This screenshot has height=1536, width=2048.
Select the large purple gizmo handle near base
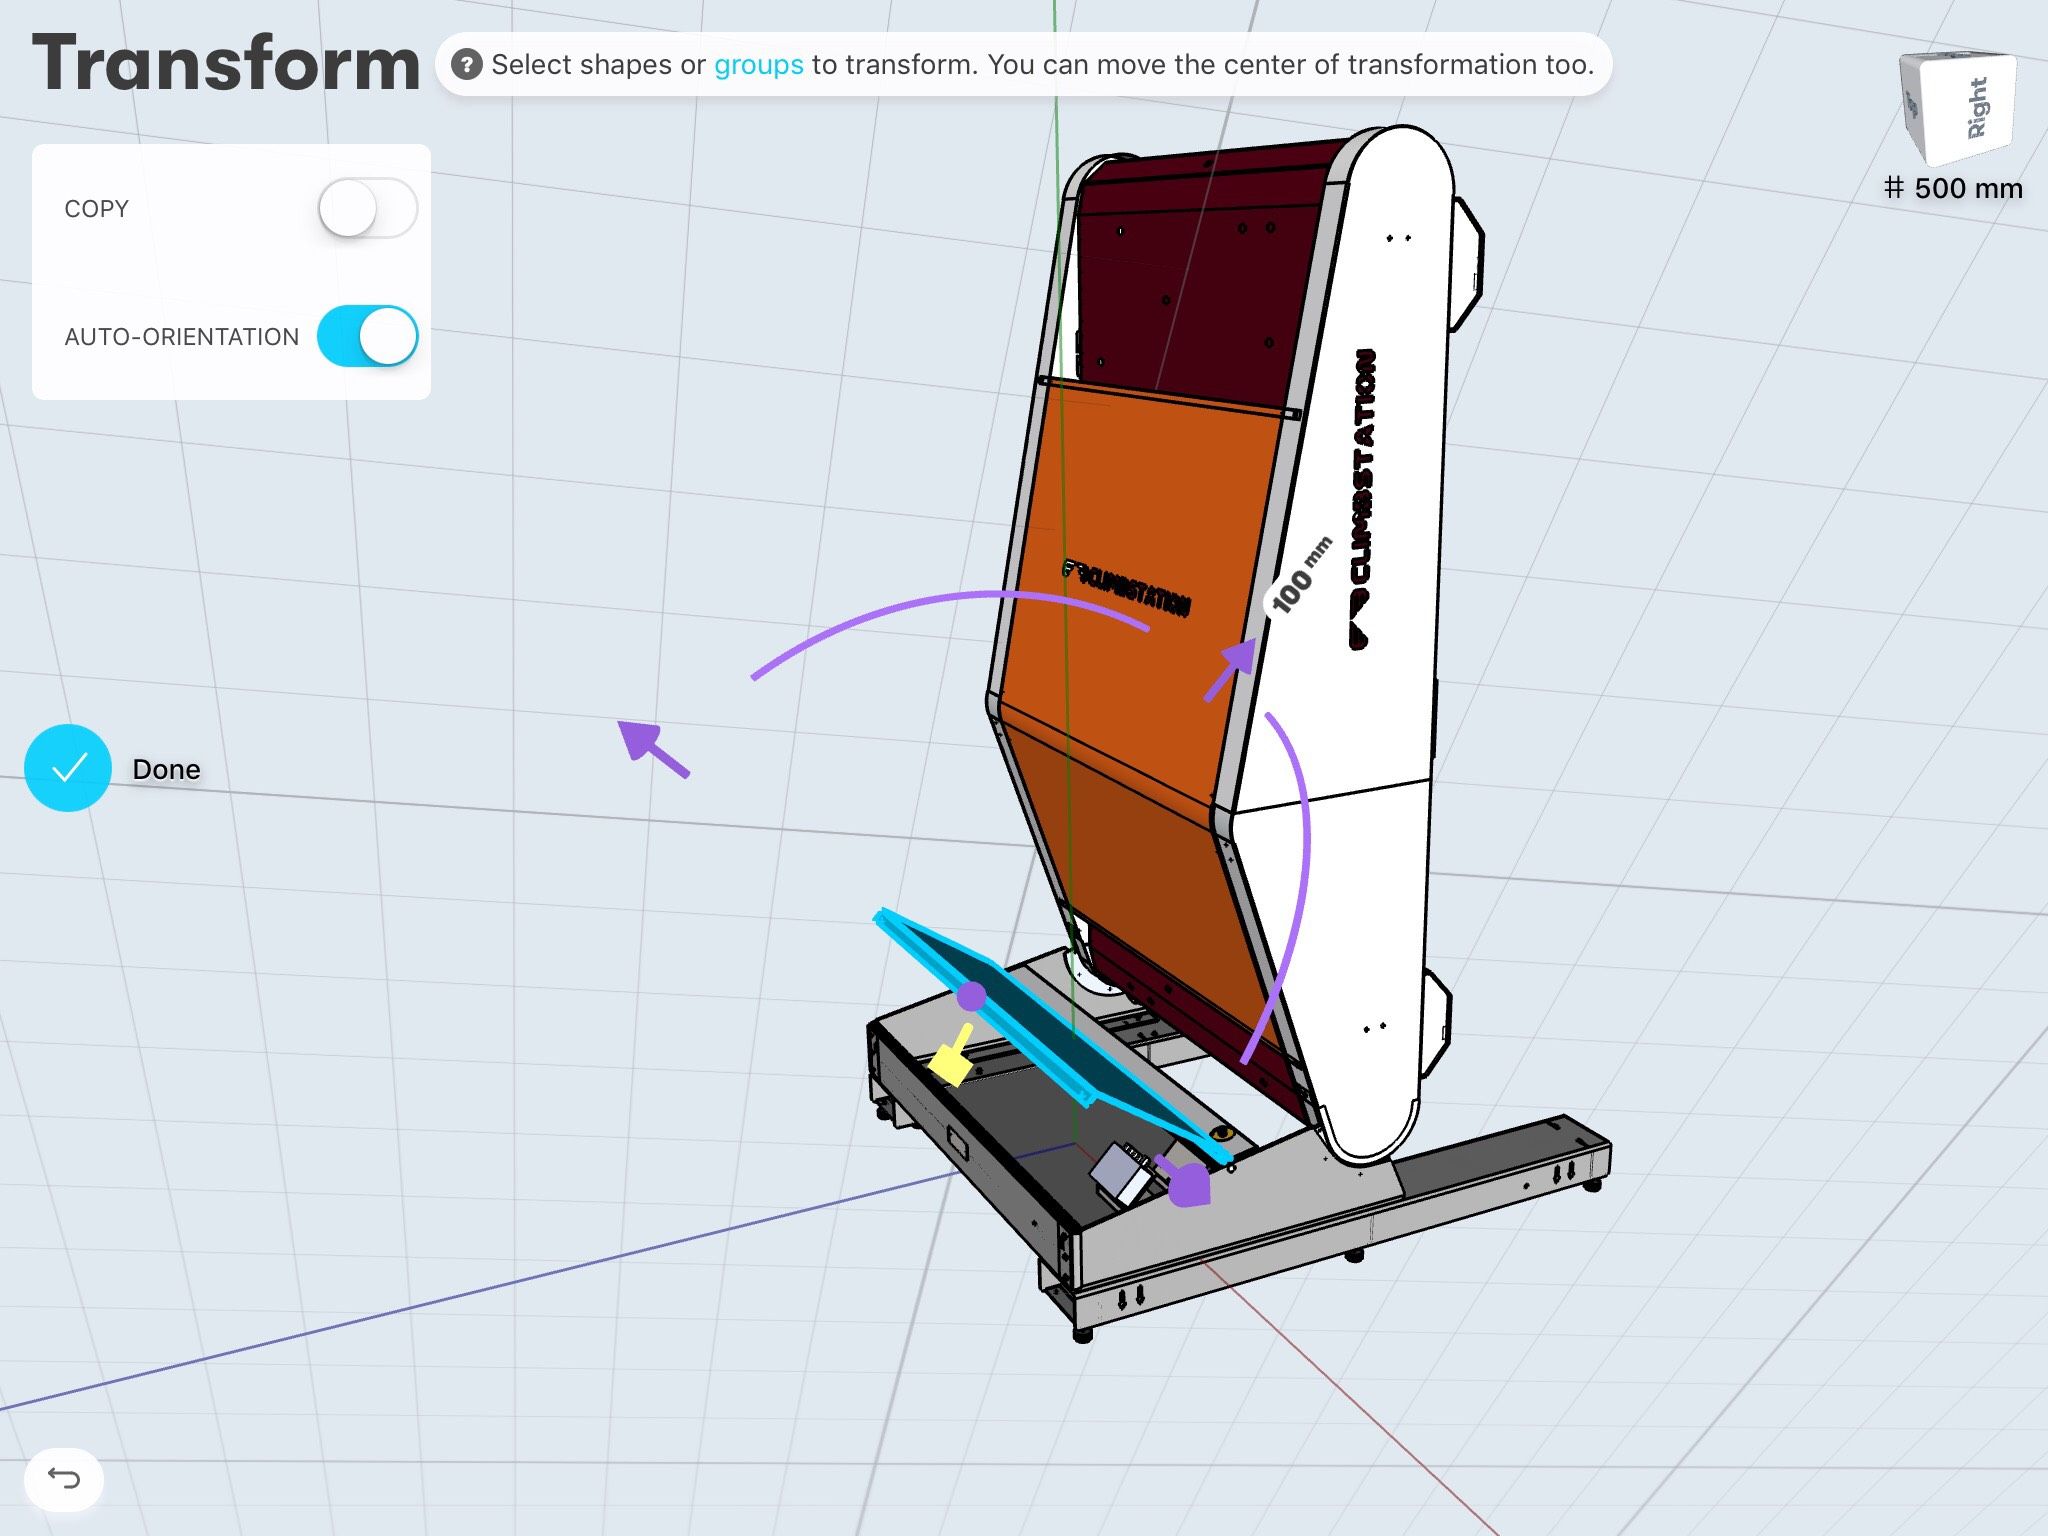click(1185, 1182)
